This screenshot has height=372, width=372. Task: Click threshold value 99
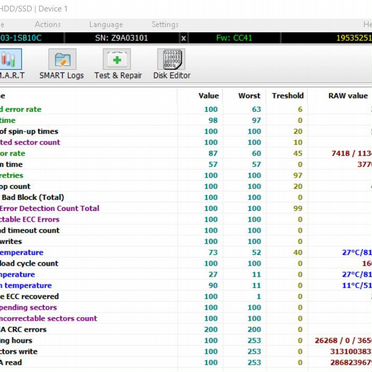(298, 208)
